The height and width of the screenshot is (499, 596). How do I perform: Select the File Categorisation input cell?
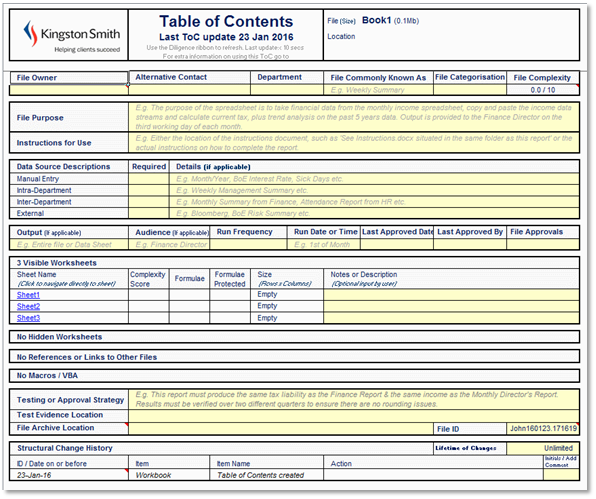[x=470, y=90]
